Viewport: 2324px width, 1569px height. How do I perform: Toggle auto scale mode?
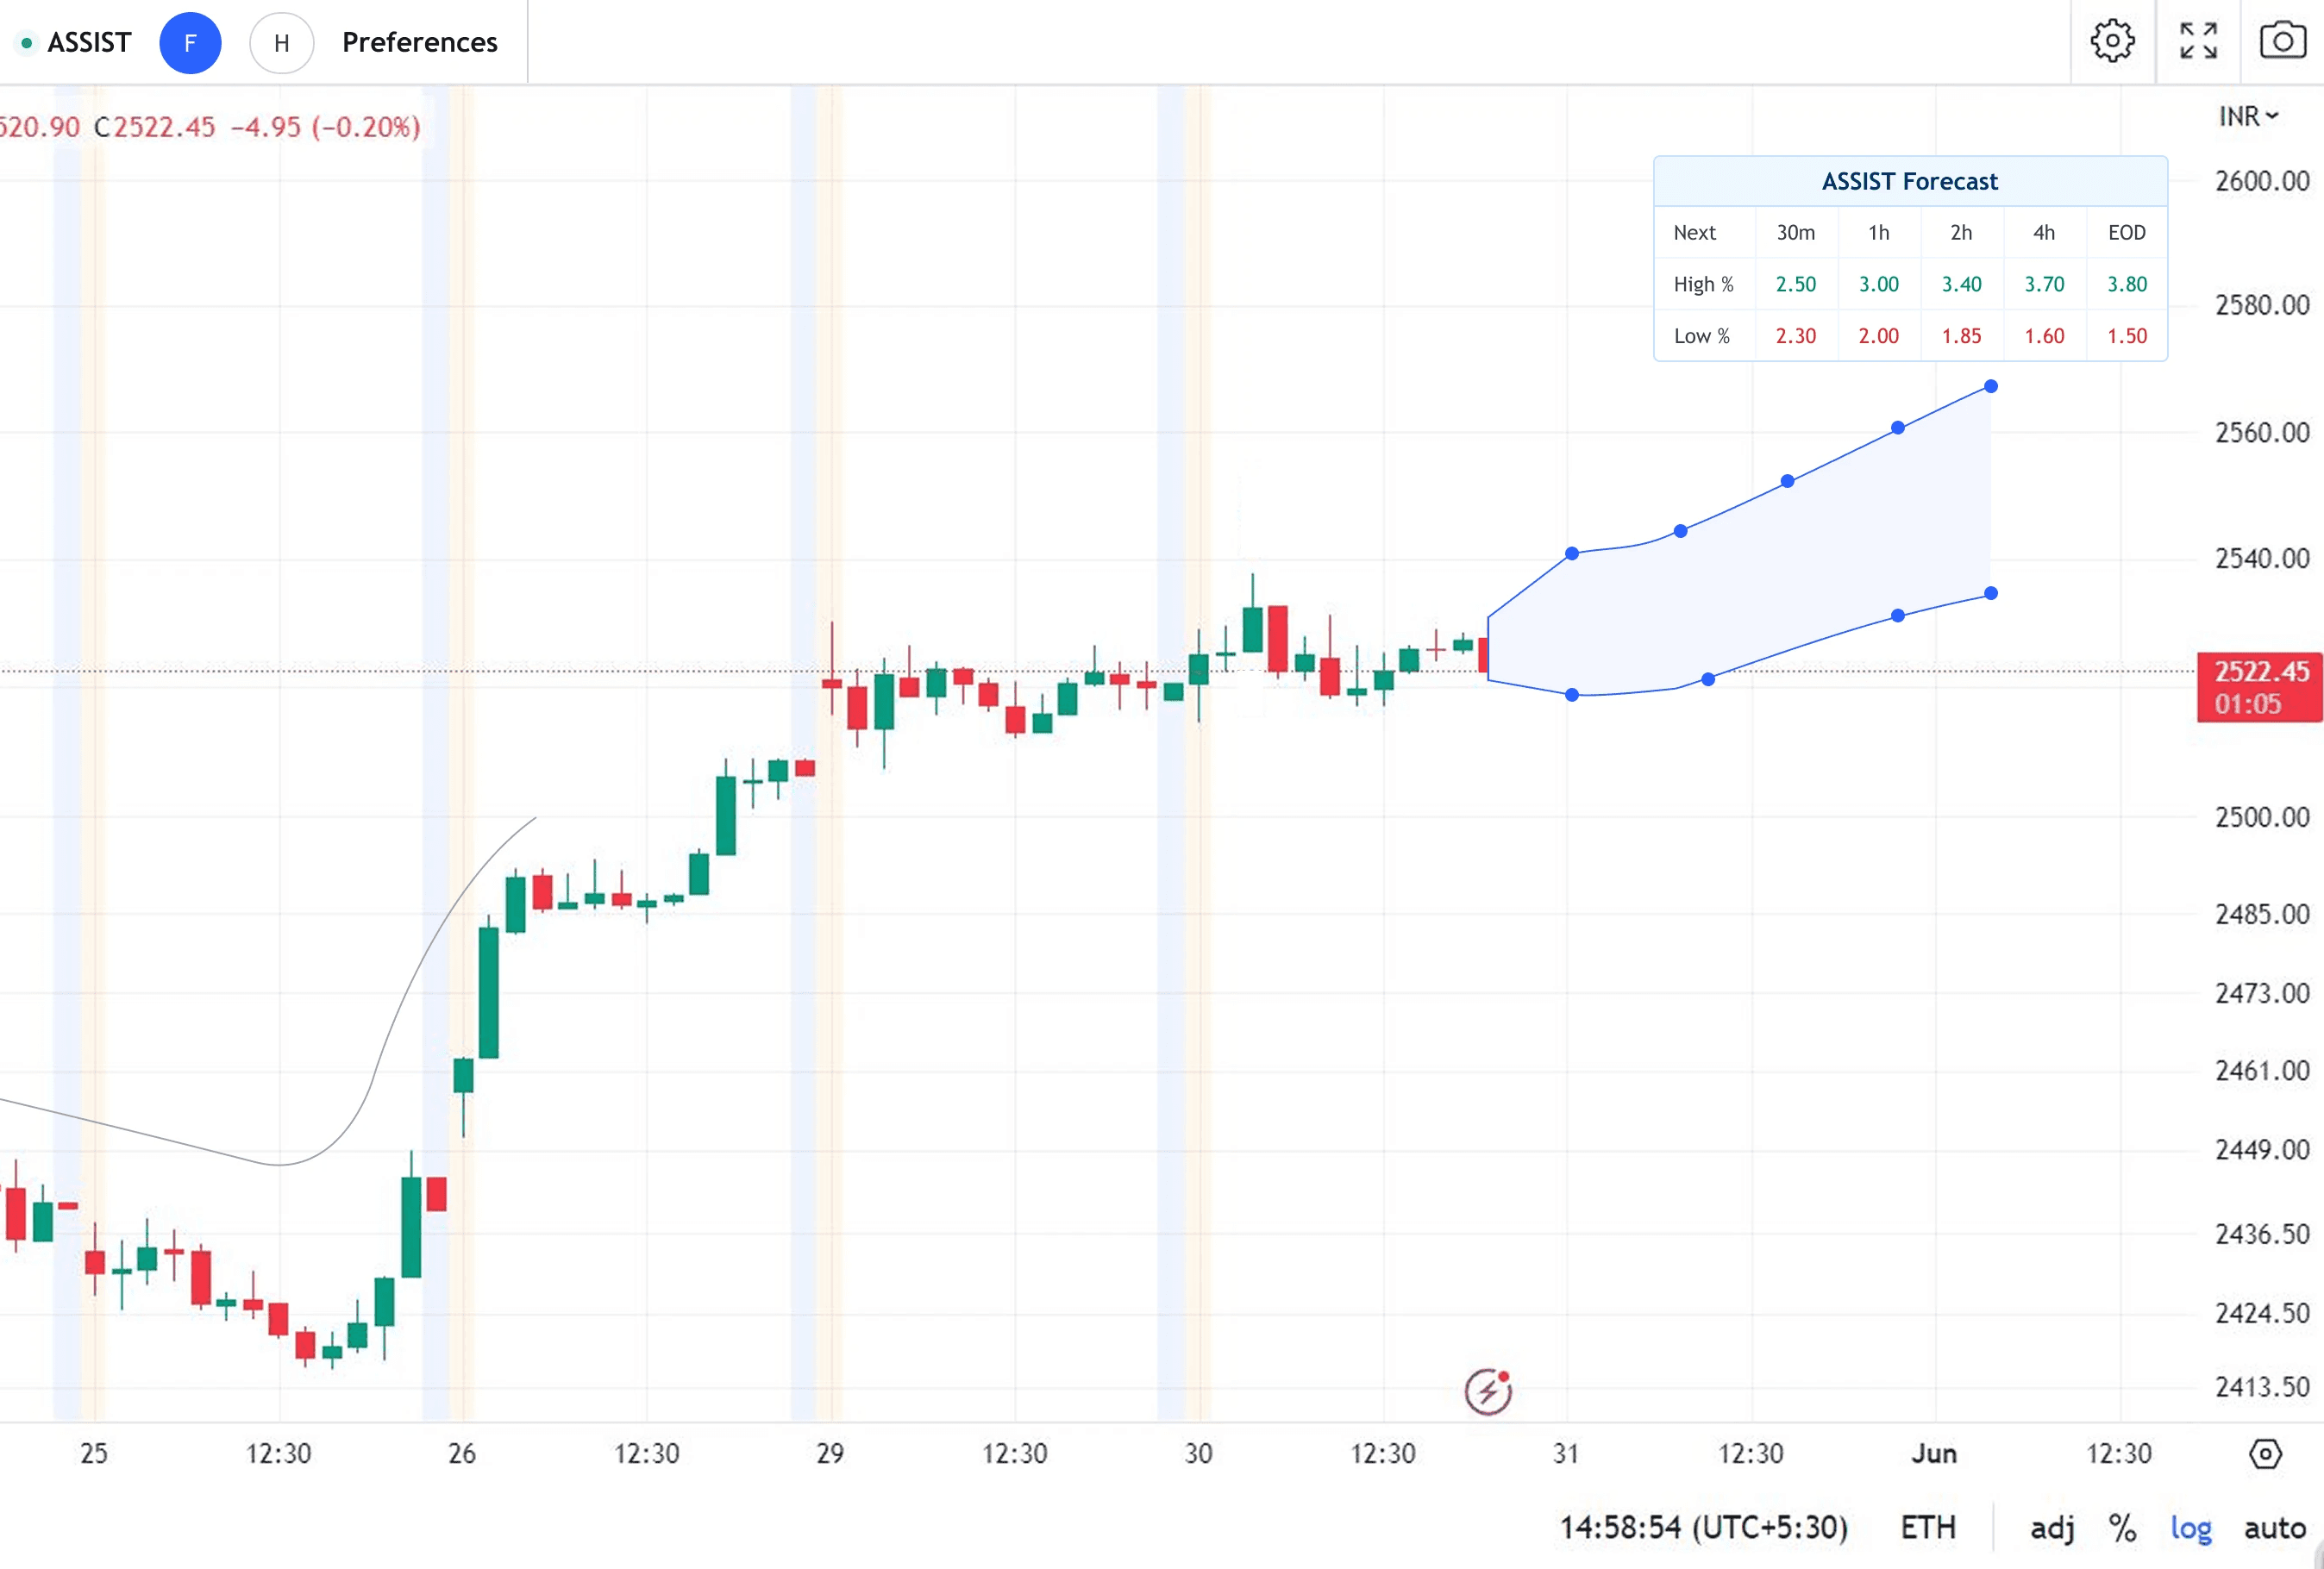coord(2274,1527)
